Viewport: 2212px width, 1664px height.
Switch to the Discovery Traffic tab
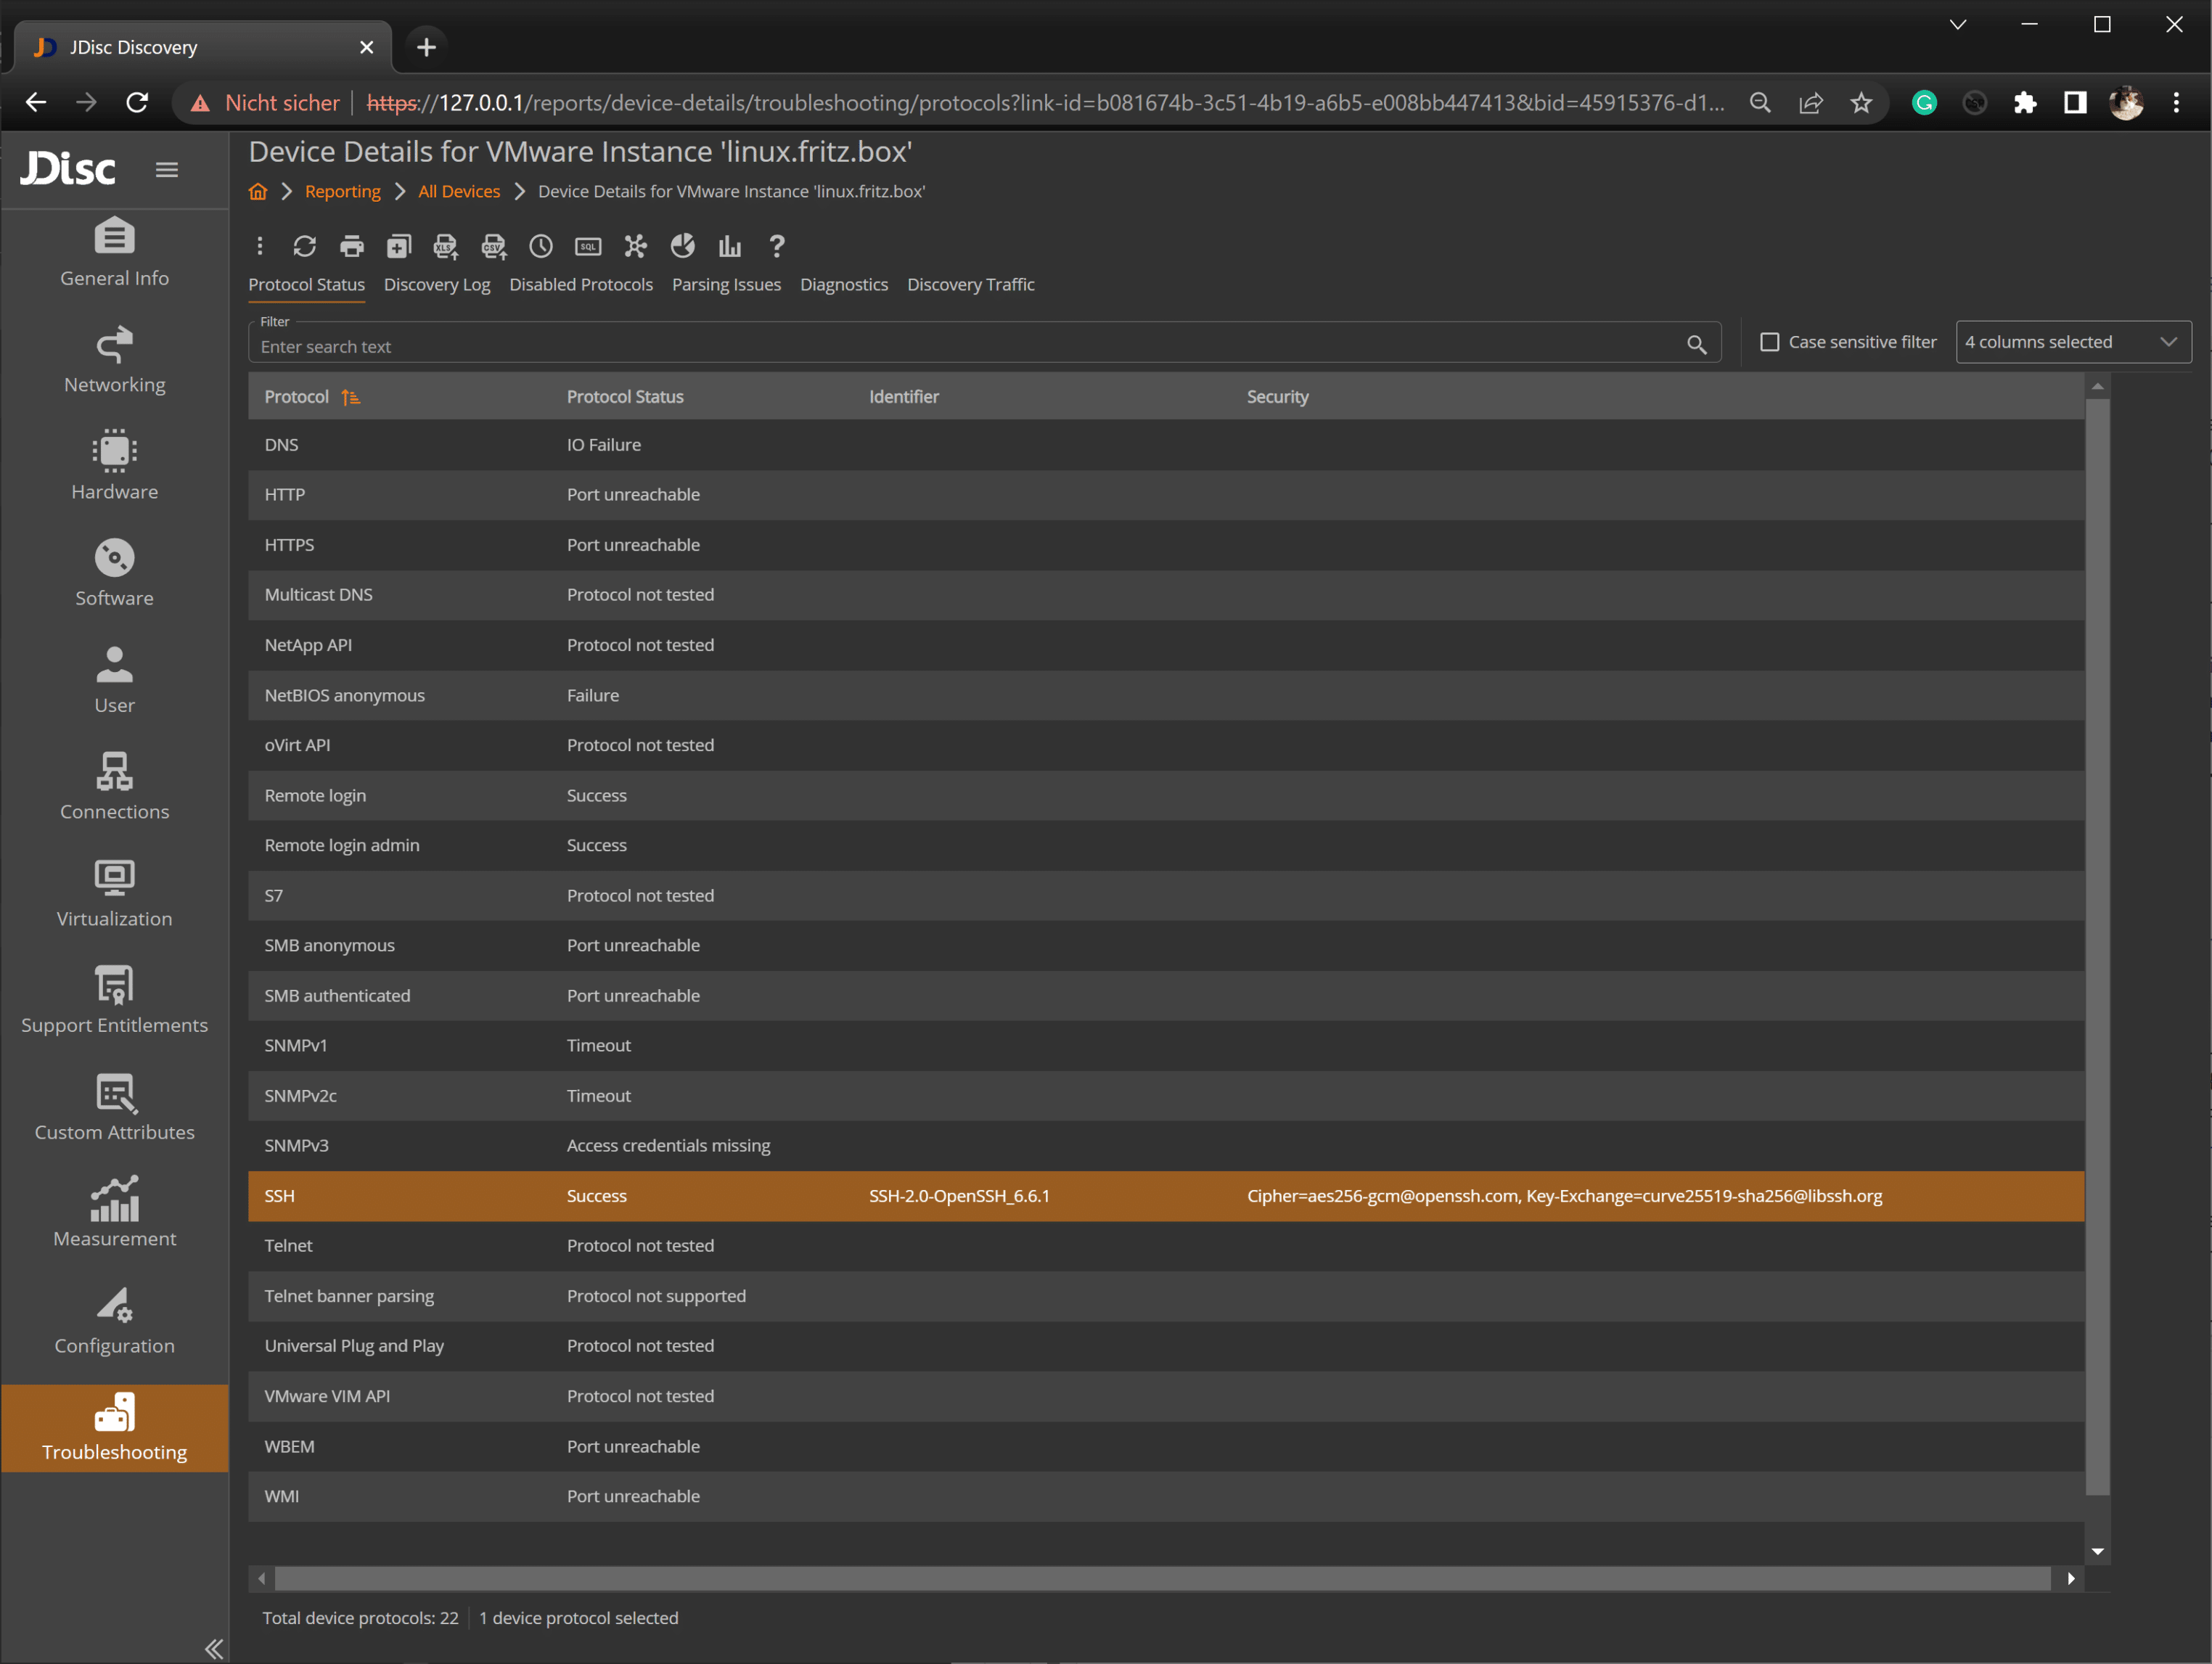click(971, 284)
